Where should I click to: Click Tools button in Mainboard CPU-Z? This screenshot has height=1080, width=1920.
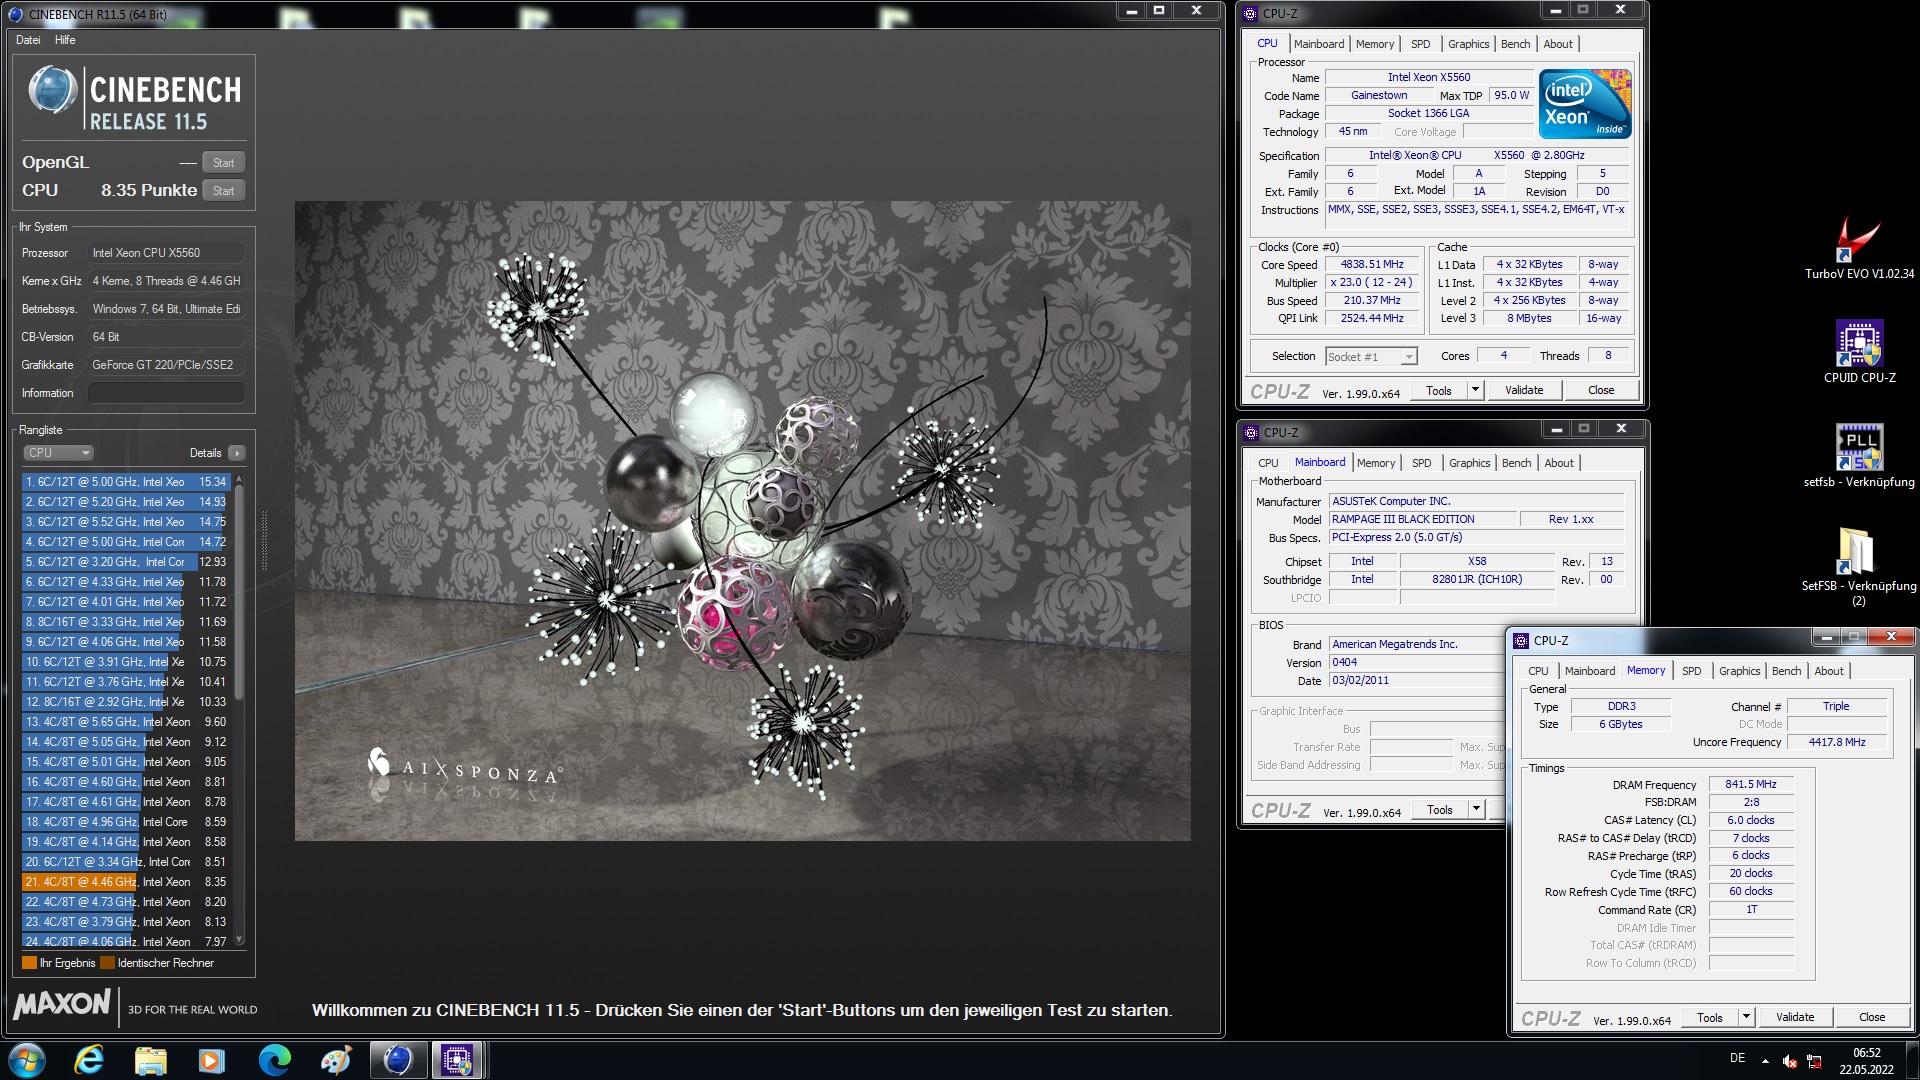(x=1440, y=810)
